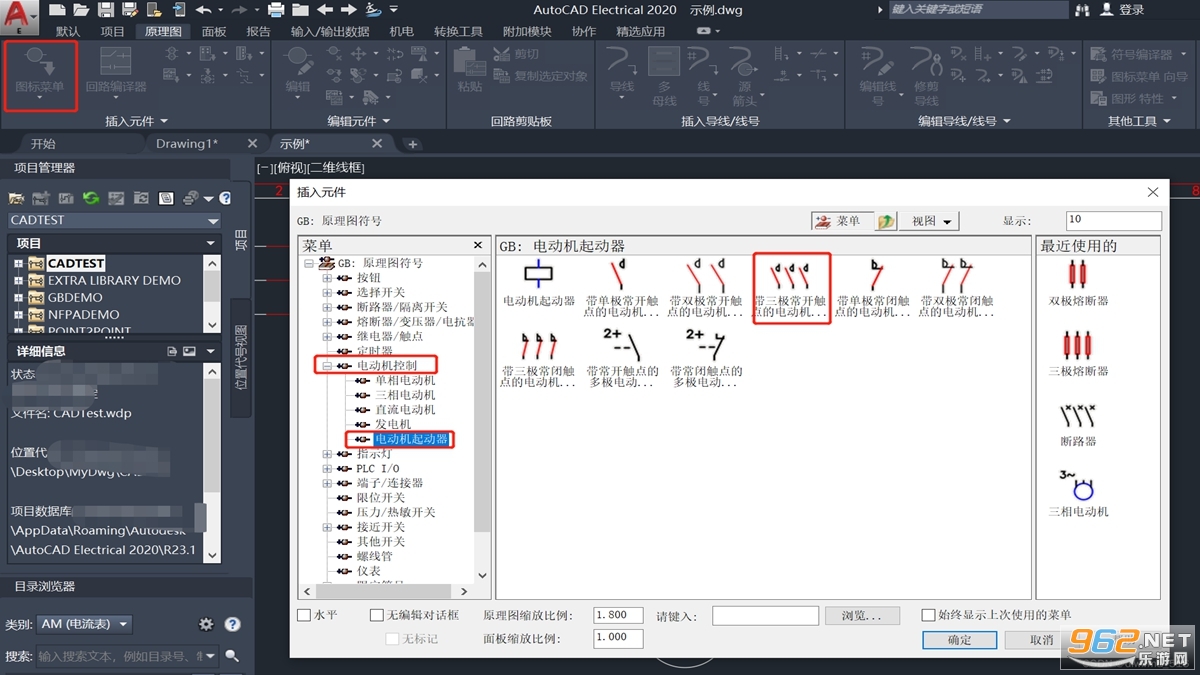1200x675 pixels.
Task: Switch to the Drawing1* document tab
Action: point(187,144)
